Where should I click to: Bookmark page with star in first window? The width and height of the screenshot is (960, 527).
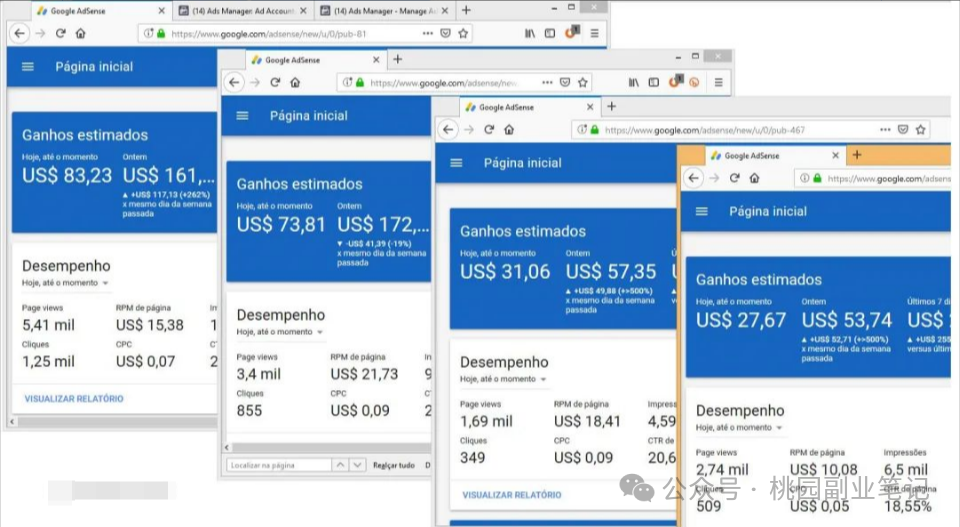(463, 33)
